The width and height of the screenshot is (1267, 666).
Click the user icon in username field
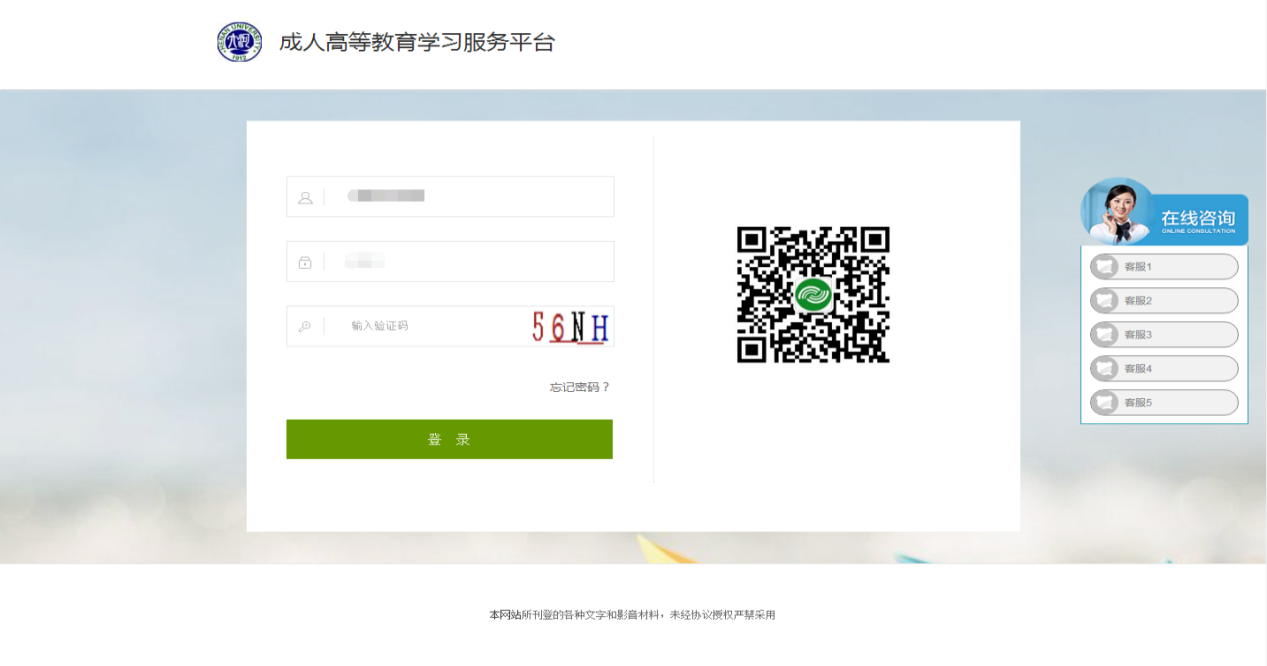[x=305, y=197]
